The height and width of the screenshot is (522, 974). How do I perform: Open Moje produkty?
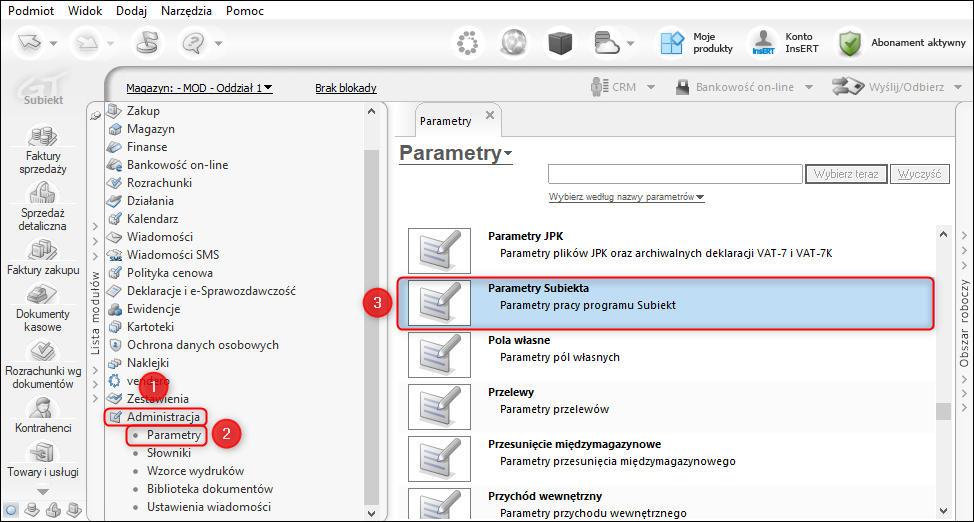click(x=696, y=43)
